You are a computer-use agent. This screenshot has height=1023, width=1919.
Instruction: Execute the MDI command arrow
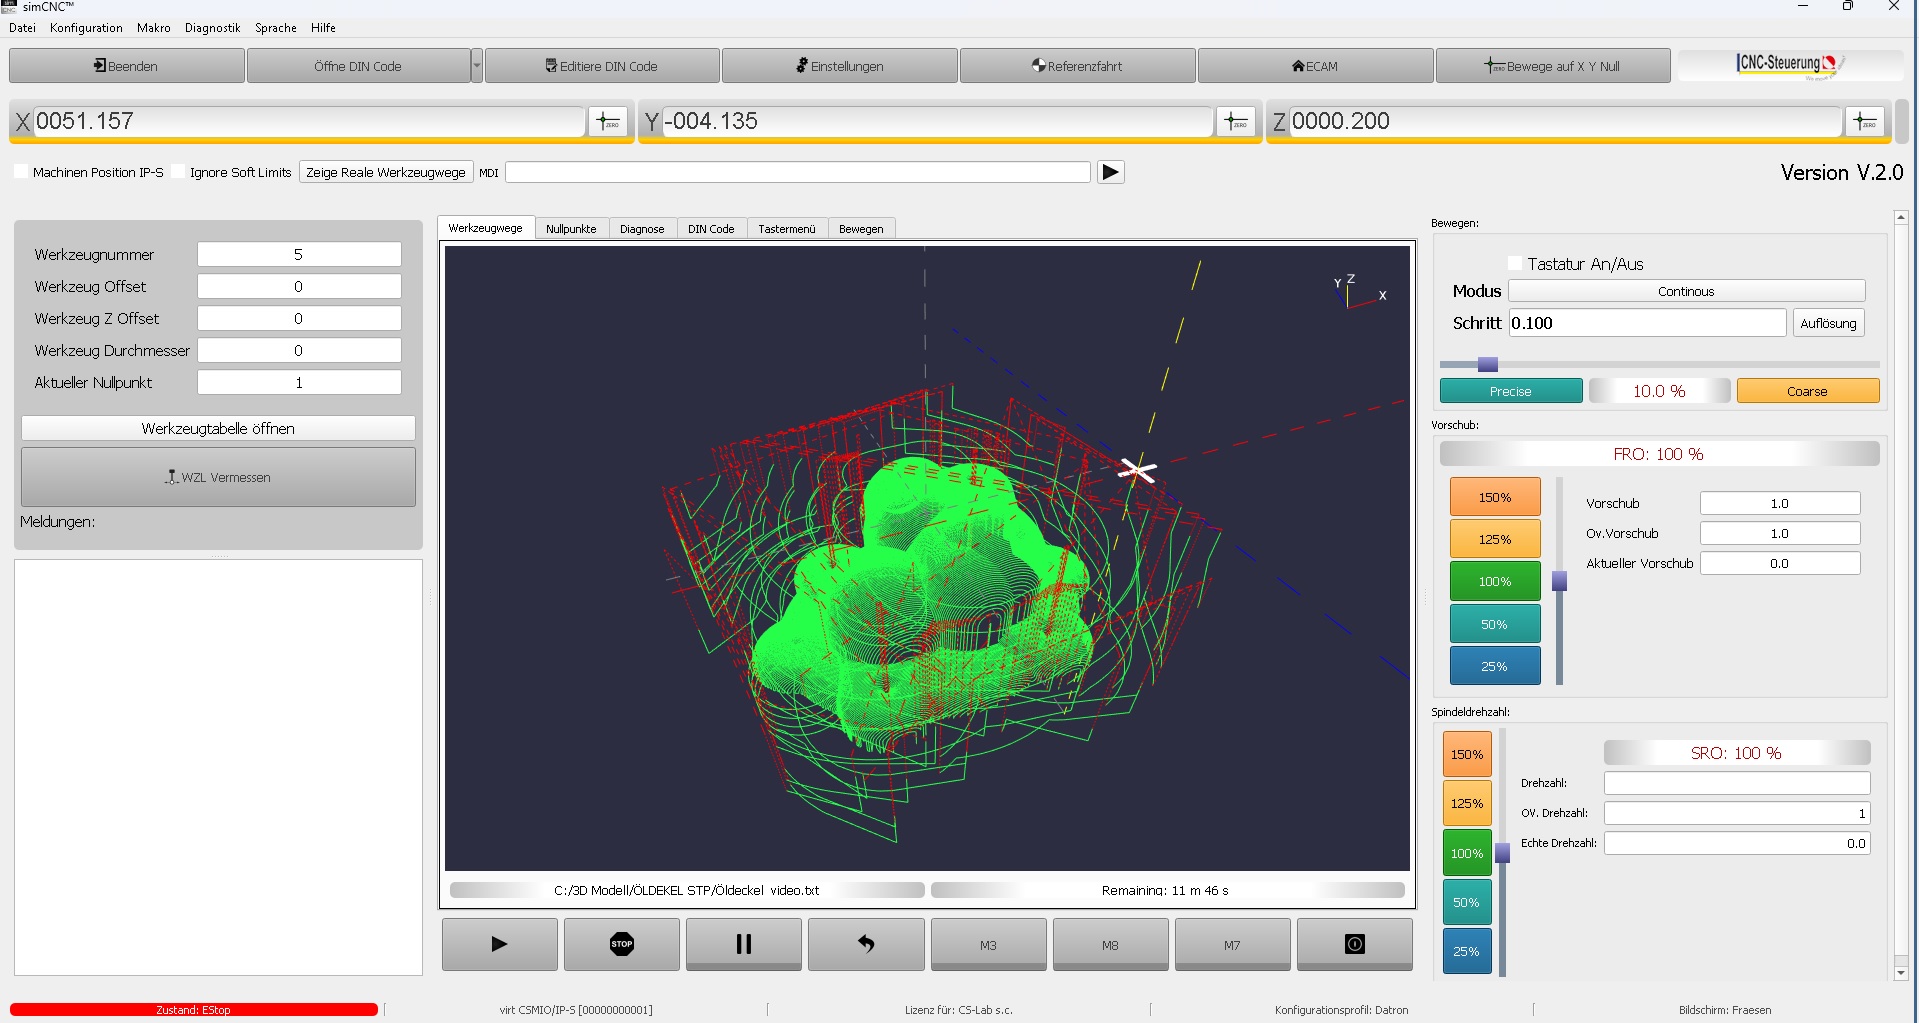click(1110, 171)
